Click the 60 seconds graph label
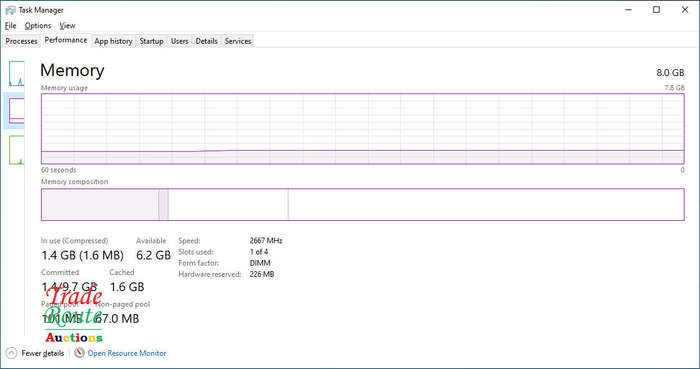 click(58, 170)
